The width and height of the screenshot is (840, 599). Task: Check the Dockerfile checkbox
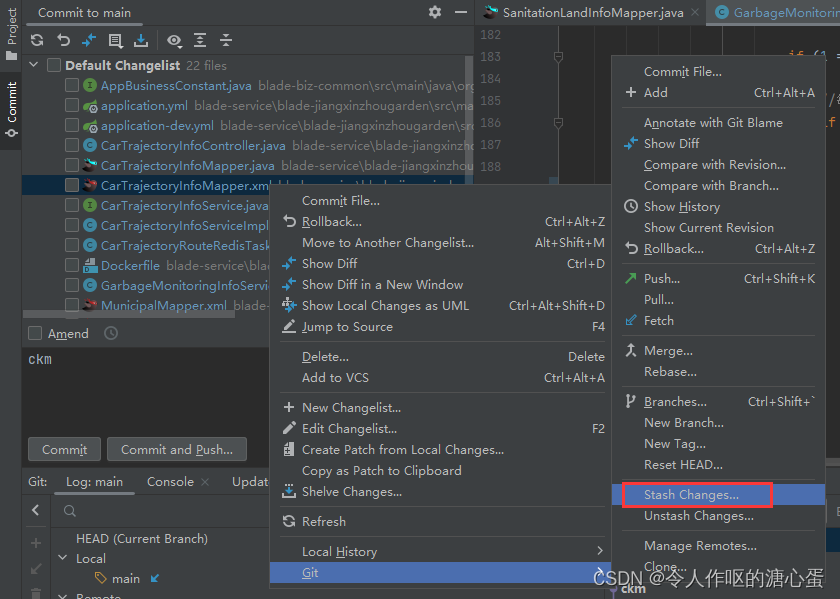pos(72,266)
